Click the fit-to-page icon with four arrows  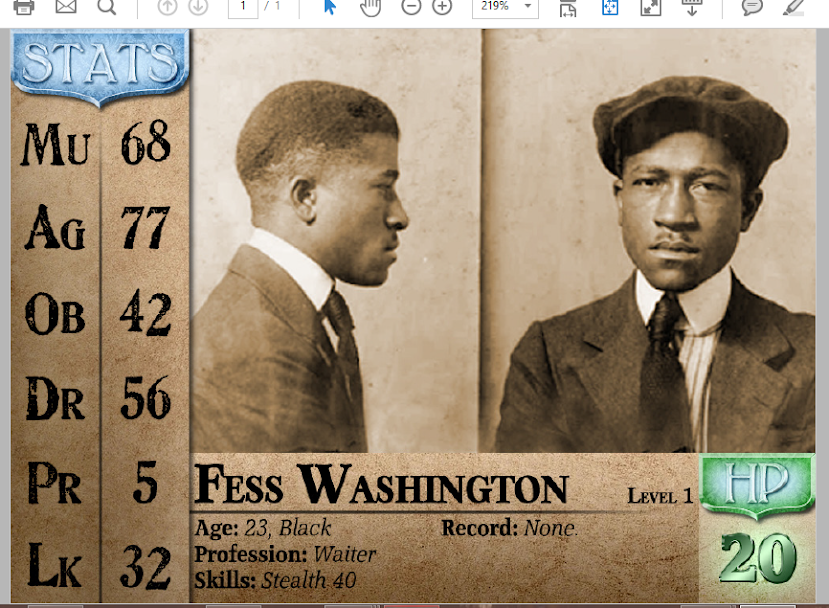[610, 7]
